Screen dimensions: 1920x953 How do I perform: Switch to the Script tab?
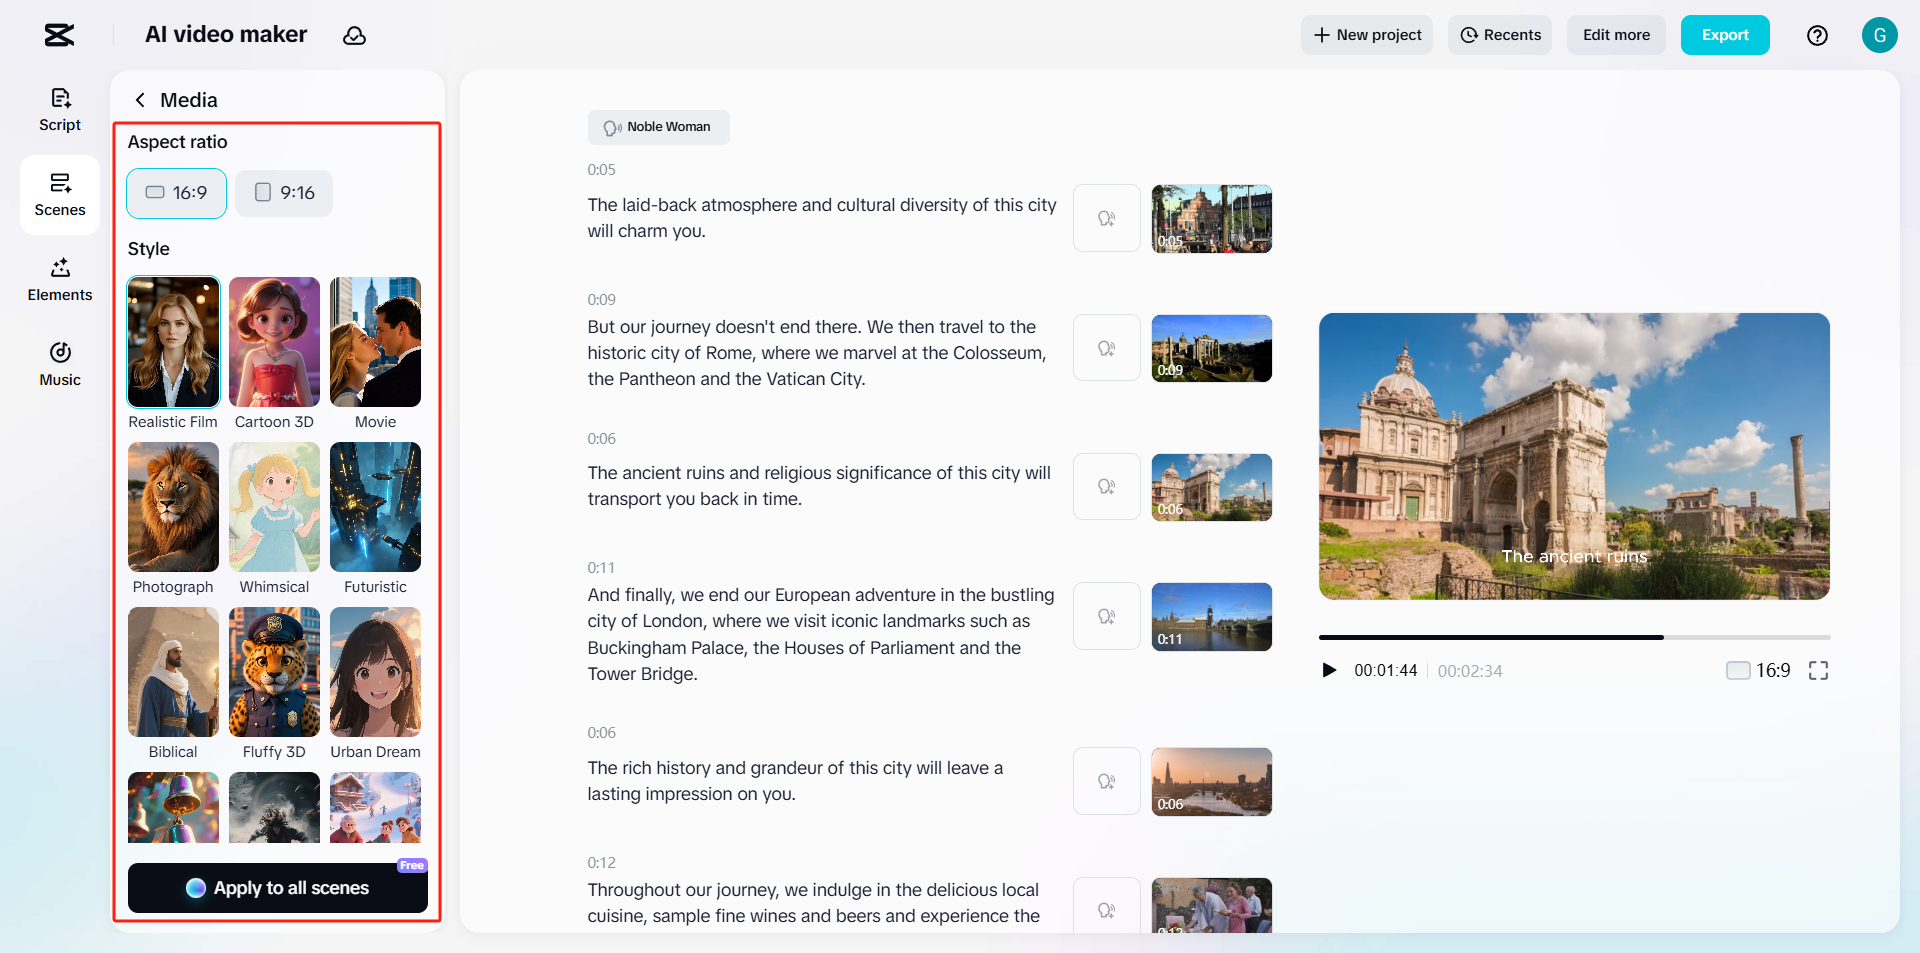coord(60,109)
